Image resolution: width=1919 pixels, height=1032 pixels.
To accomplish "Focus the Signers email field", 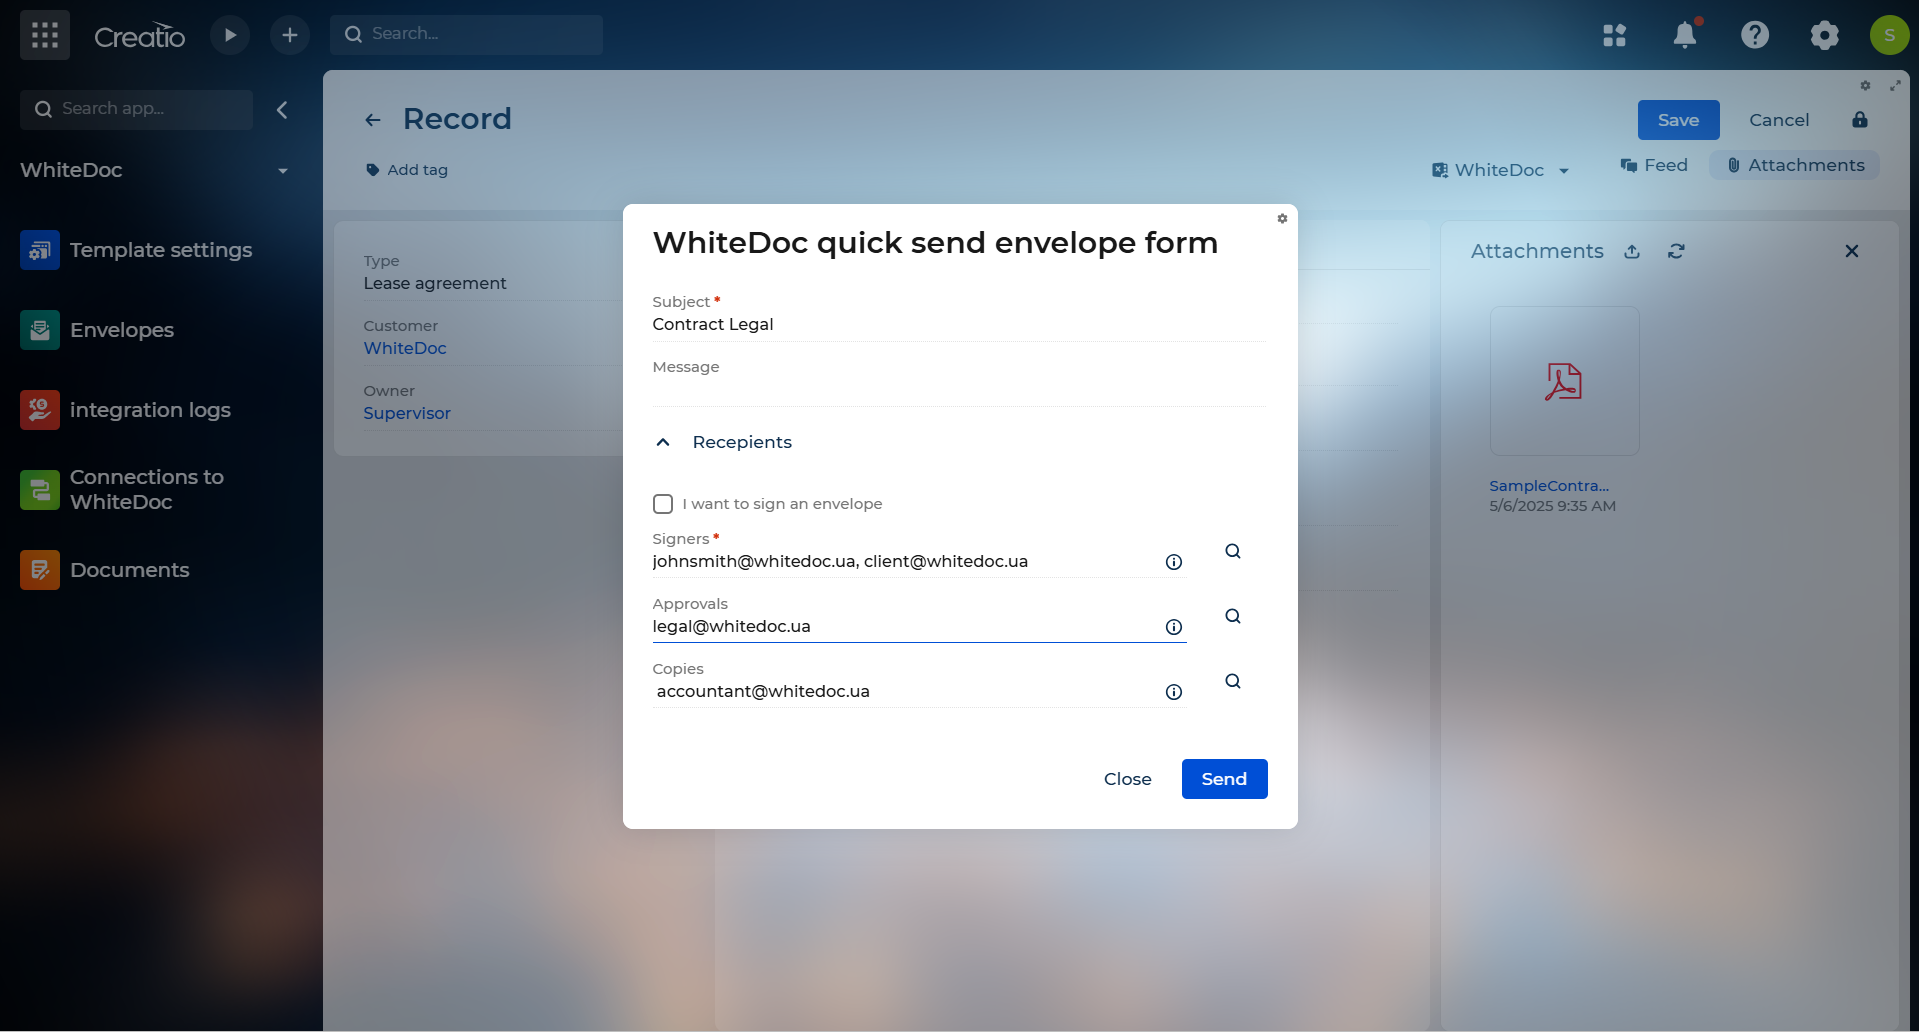I will pos(905,562).
